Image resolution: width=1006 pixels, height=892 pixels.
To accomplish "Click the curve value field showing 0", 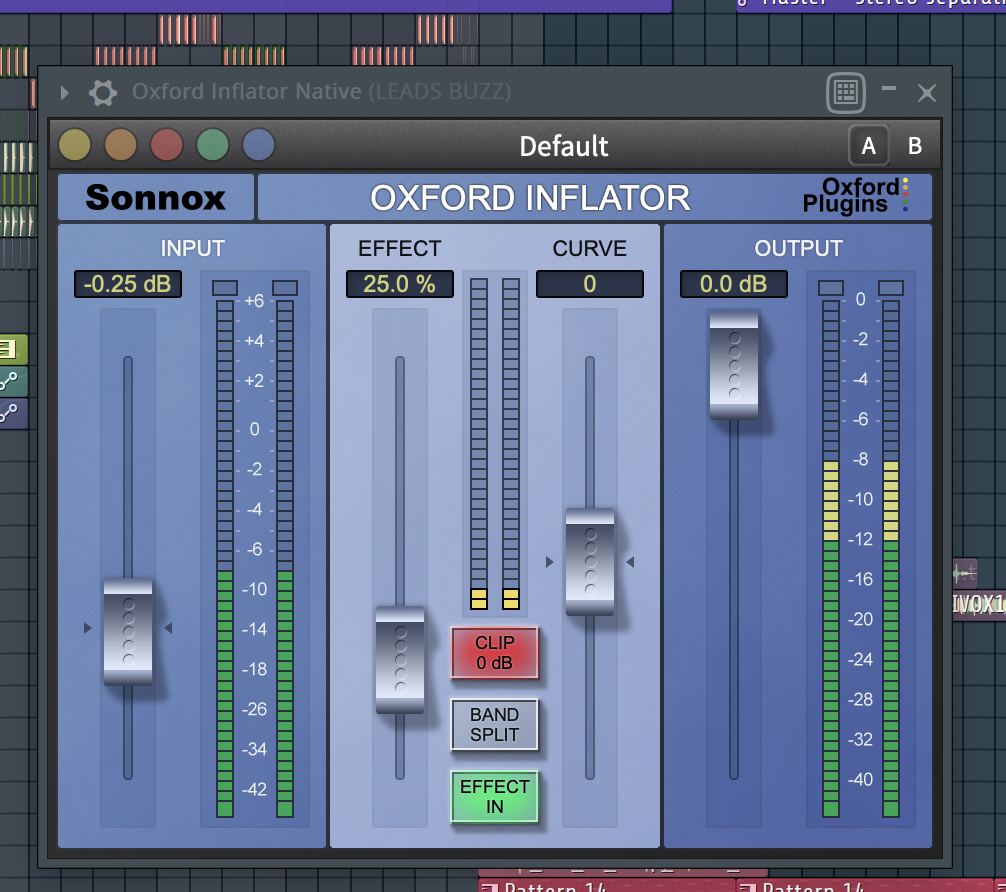I will click(x=590, y=284).
